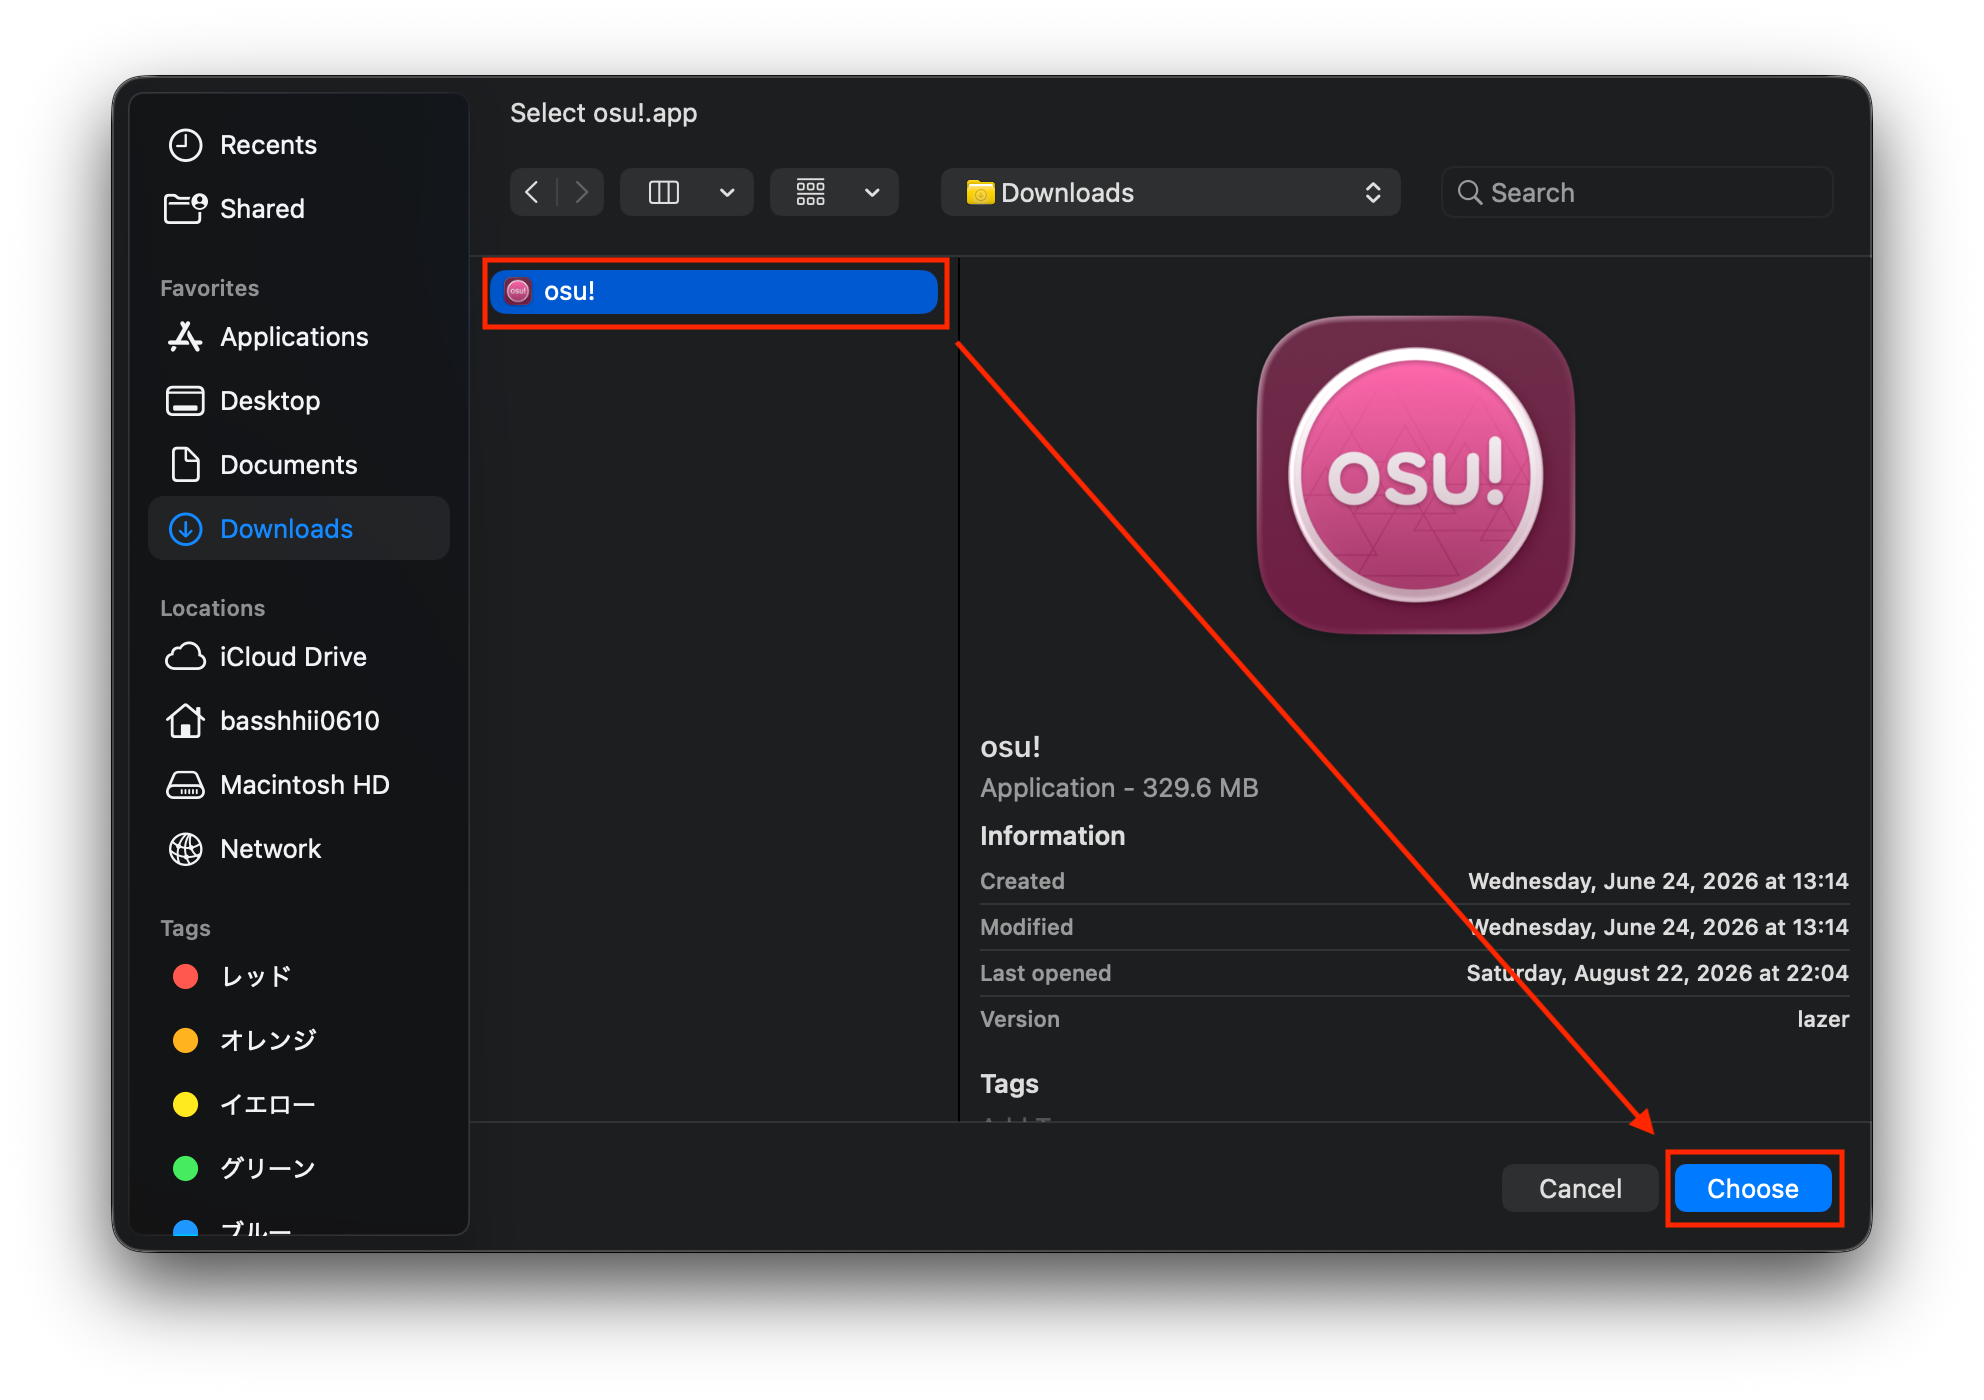Select Documents in the sidebar

point(298,465)
